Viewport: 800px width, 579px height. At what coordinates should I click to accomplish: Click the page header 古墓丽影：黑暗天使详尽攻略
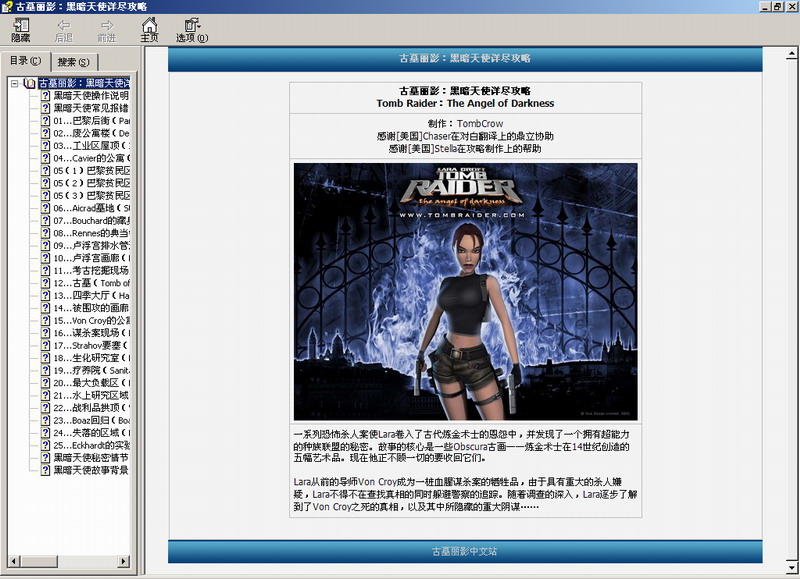pos(465,58)
